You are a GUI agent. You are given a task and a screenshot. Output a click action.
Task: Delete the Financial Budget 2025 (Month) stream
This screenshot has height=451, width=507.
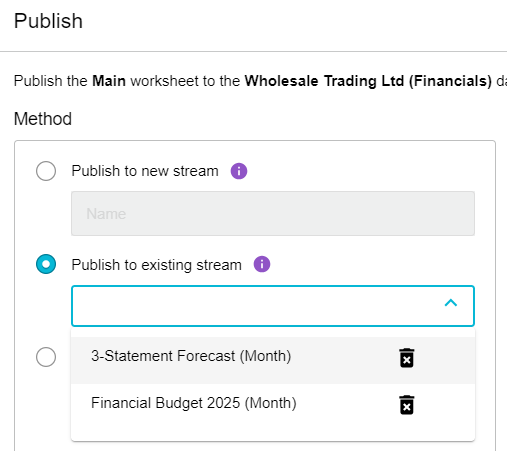pyautogui.click(x=407, y=405)
